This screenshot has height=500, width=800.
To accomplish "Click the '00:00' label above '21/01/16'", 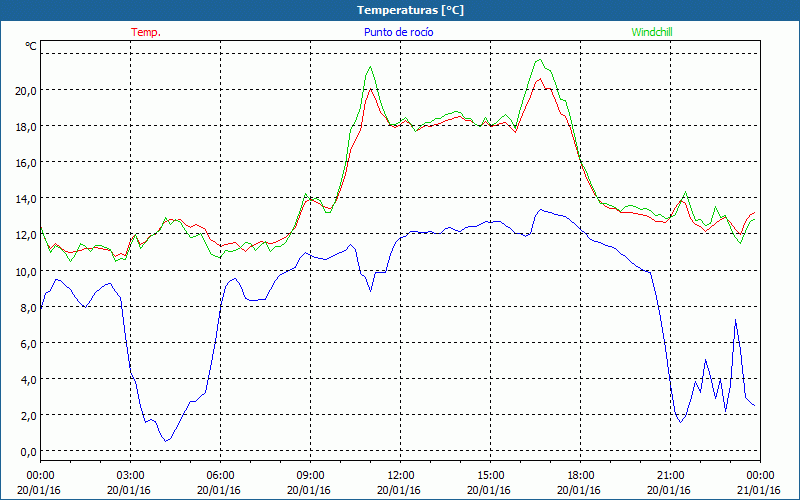I will pos(760,476).
